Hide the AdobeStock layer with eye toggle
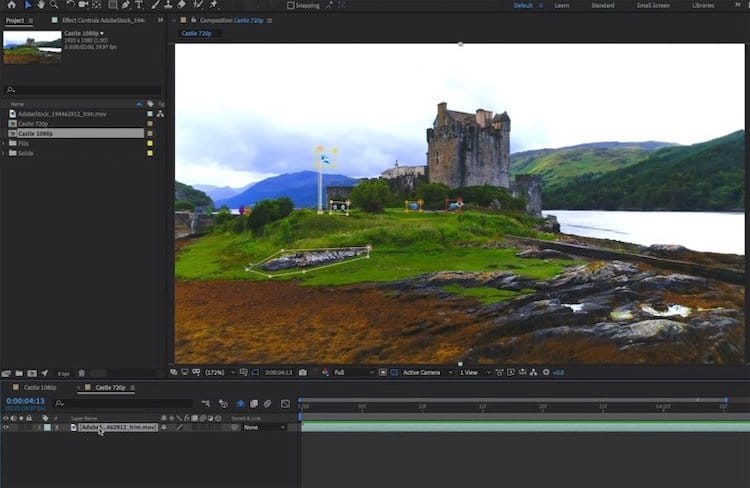The image size is (750, 488). [x=6, y=427]
